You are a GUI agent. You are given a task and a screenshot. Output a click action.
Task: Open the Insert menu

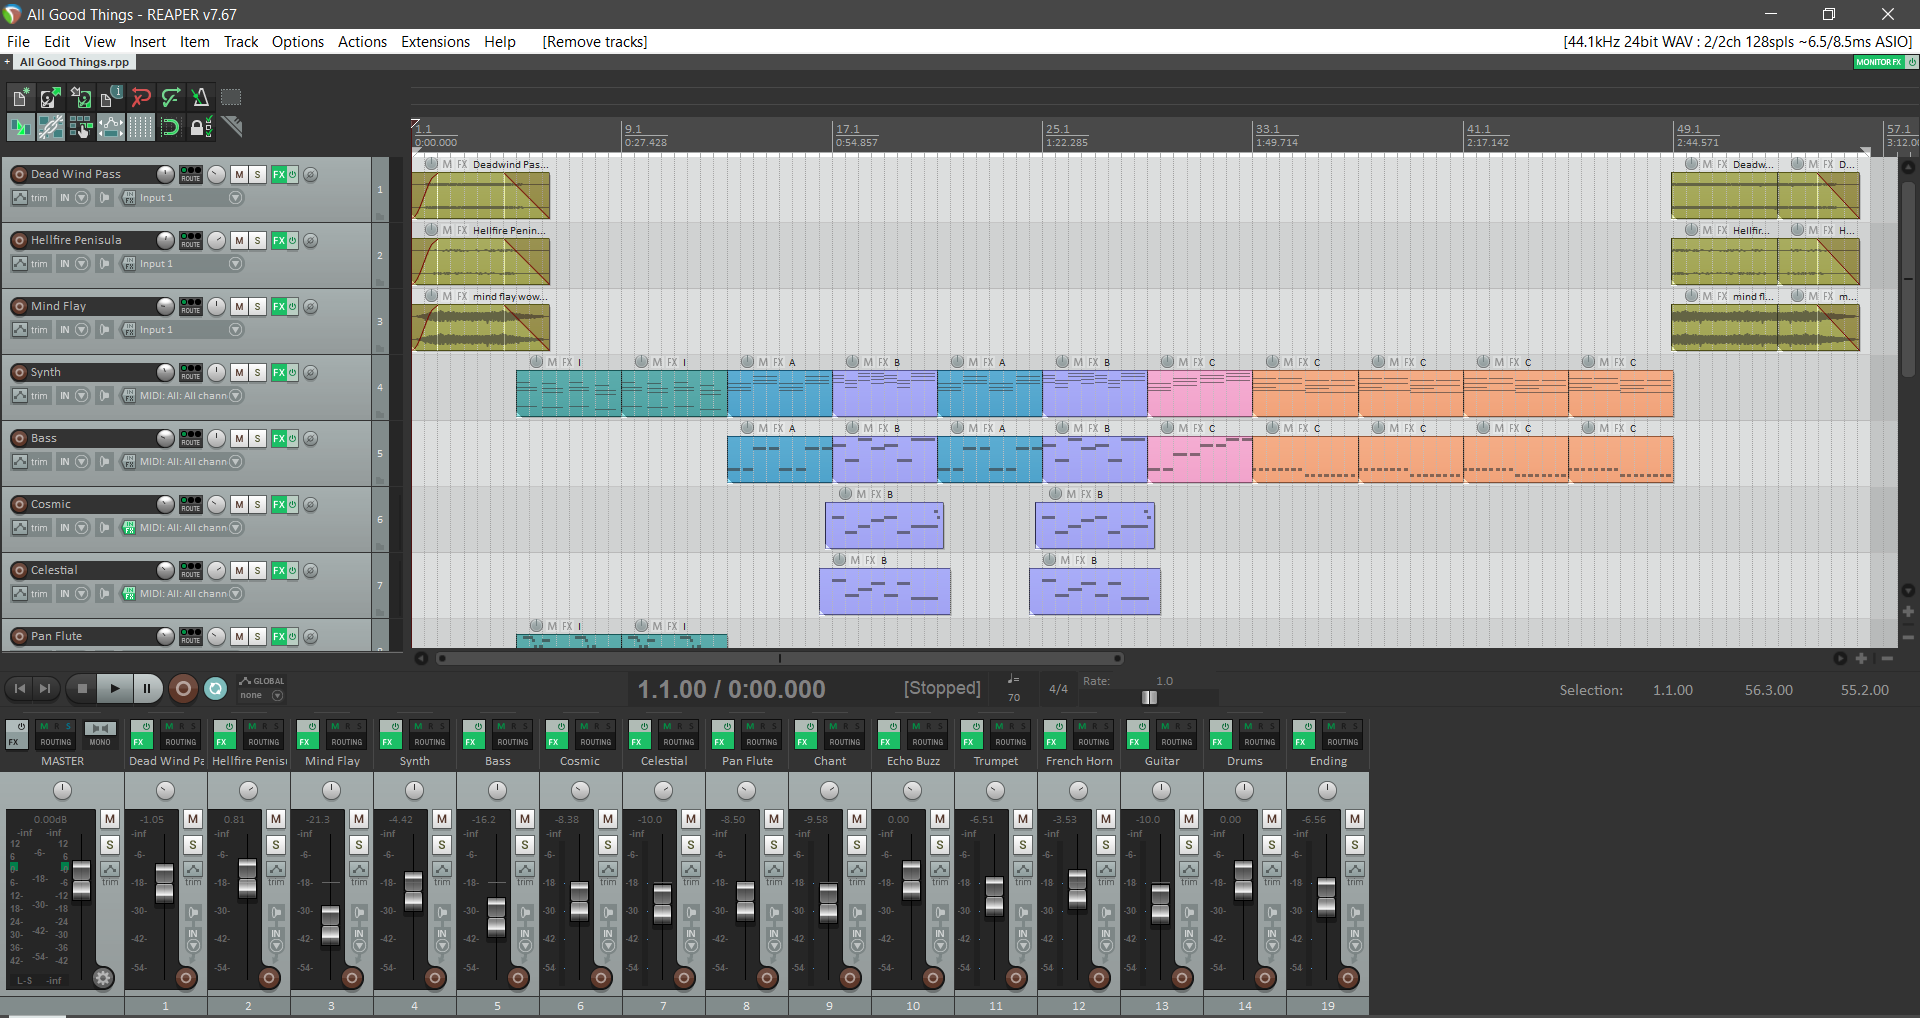point(148,42)
